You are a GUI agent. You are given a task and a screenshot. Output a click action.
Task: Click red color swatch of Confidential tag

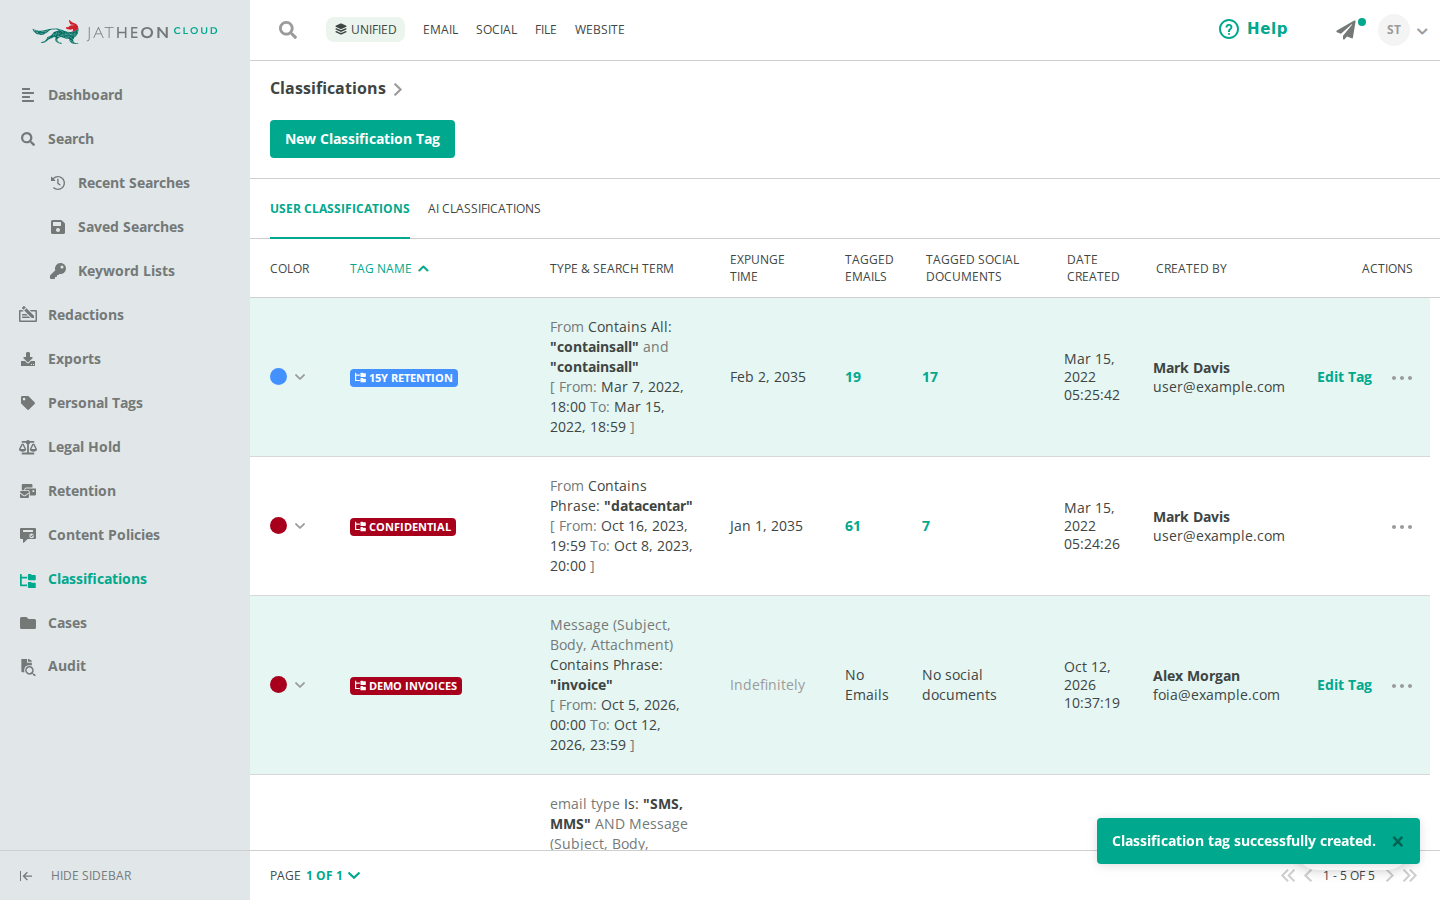coord(278,526)
